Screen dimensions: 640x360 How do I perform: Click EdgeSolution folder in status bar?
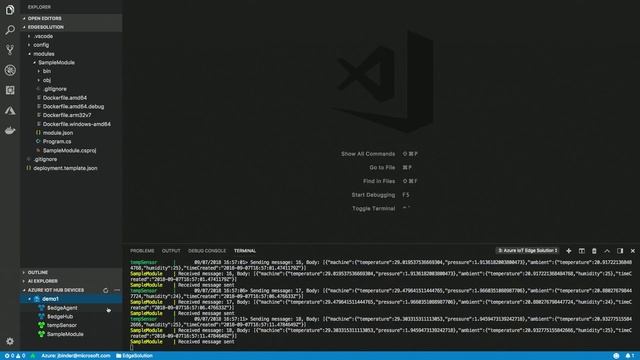click(134, 356)
